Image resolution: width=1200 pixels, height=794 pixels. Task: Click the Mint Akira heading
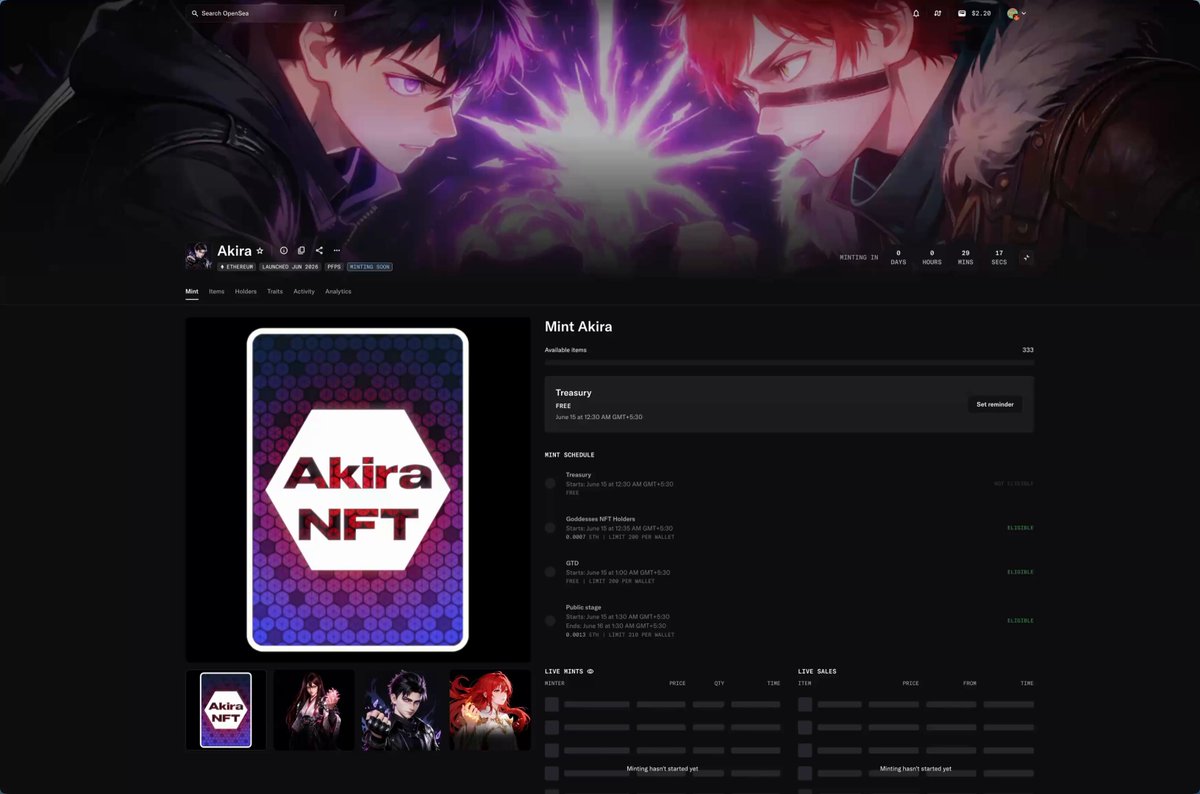[578, 327]
